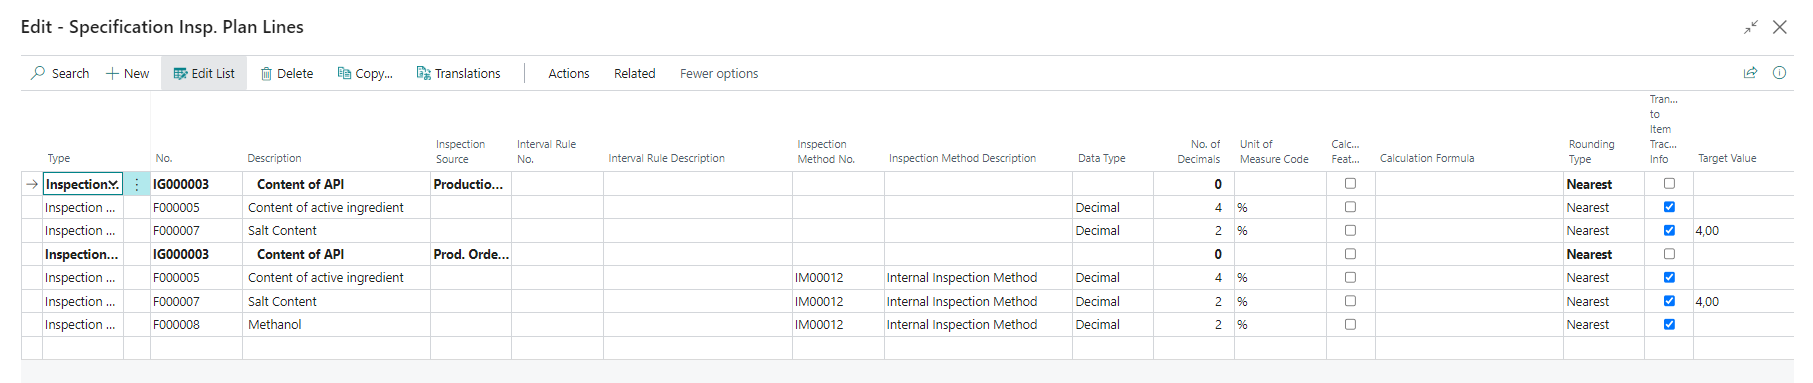Viewport: 1813px width, 383px height.
Task: Click the No. of Decimals column header
Action: (1198, 151)
